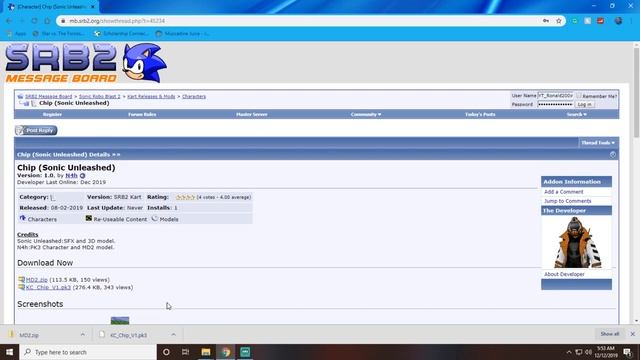The image size is (640, 360).
Task: Reload the current page
Action: tap(34, 21)
